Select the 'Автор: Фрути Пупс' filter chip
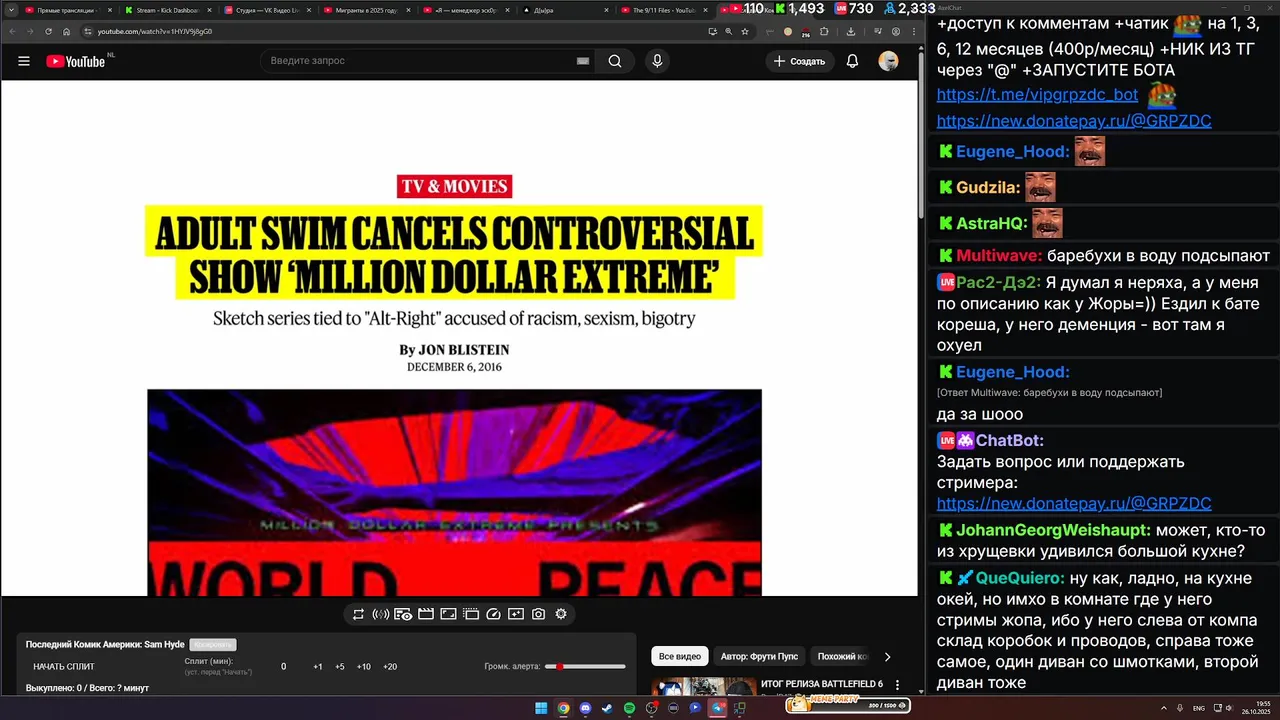The image size is (1280, 720). (759, 657)
